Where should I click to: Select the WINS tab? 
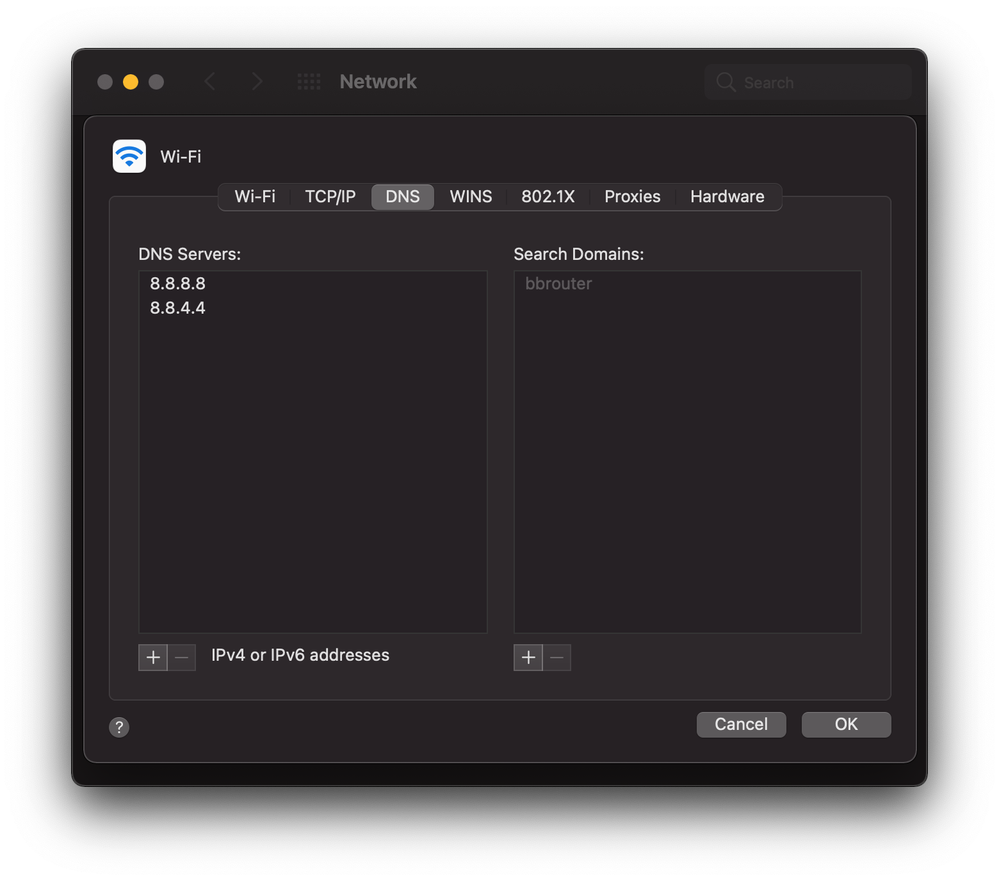470,196
